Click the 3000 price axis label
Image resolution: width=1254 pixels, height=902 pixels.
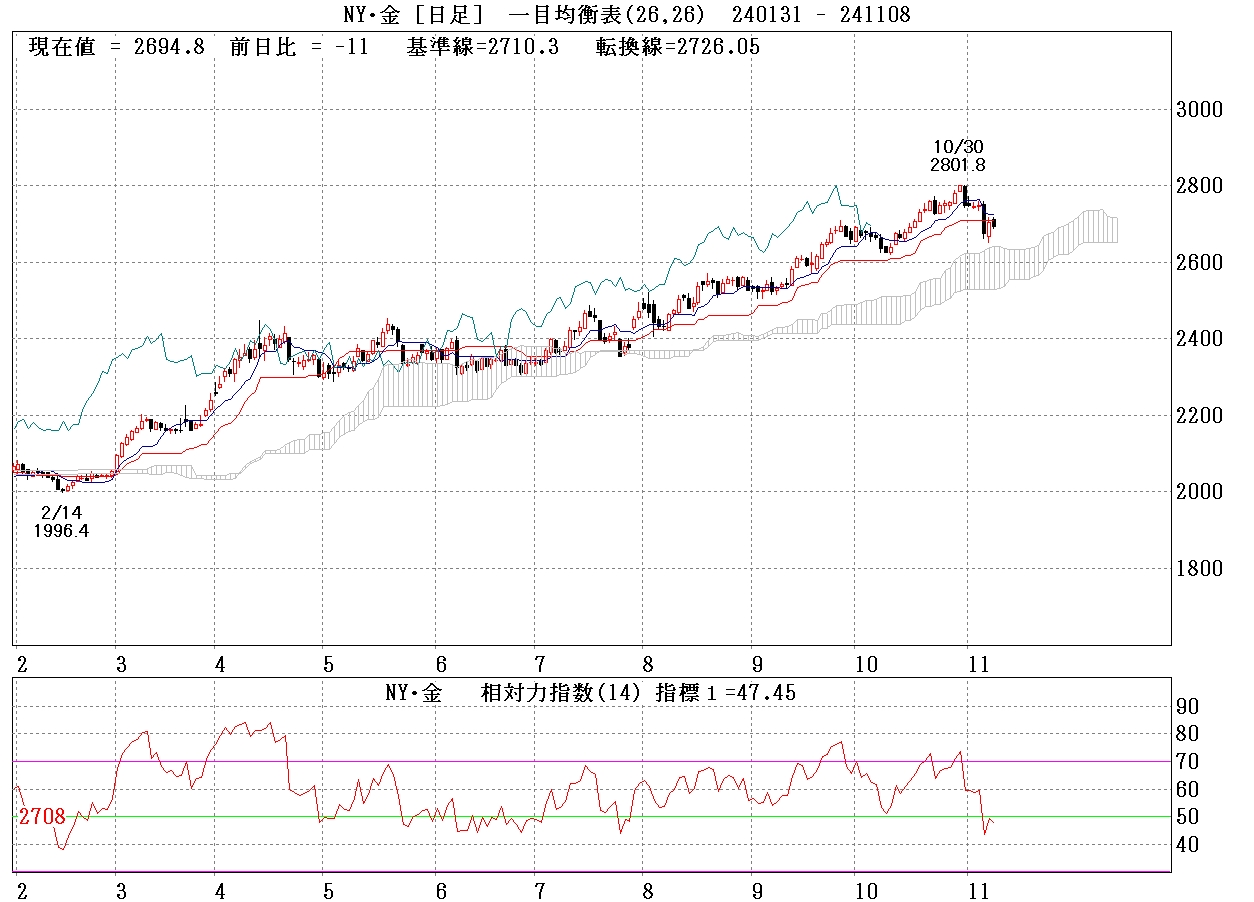[1201, 110]
